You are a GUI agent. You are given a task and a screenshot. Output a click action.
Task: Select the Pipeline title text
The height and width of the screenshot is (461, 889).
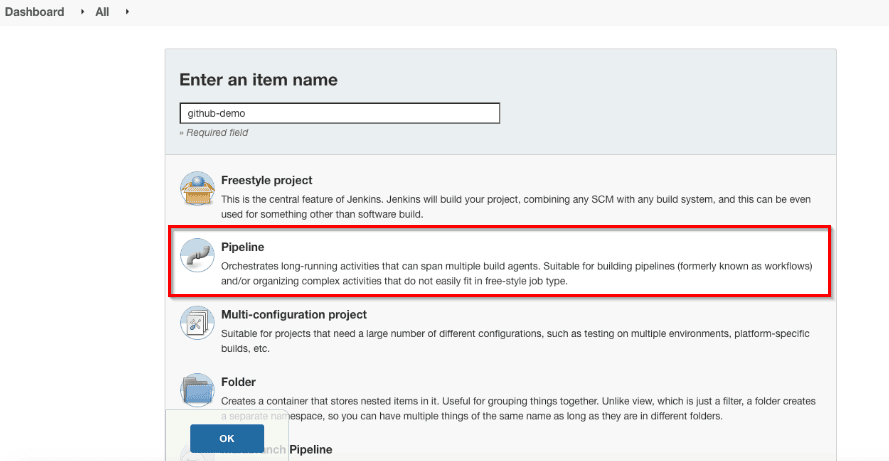point(243,247)
